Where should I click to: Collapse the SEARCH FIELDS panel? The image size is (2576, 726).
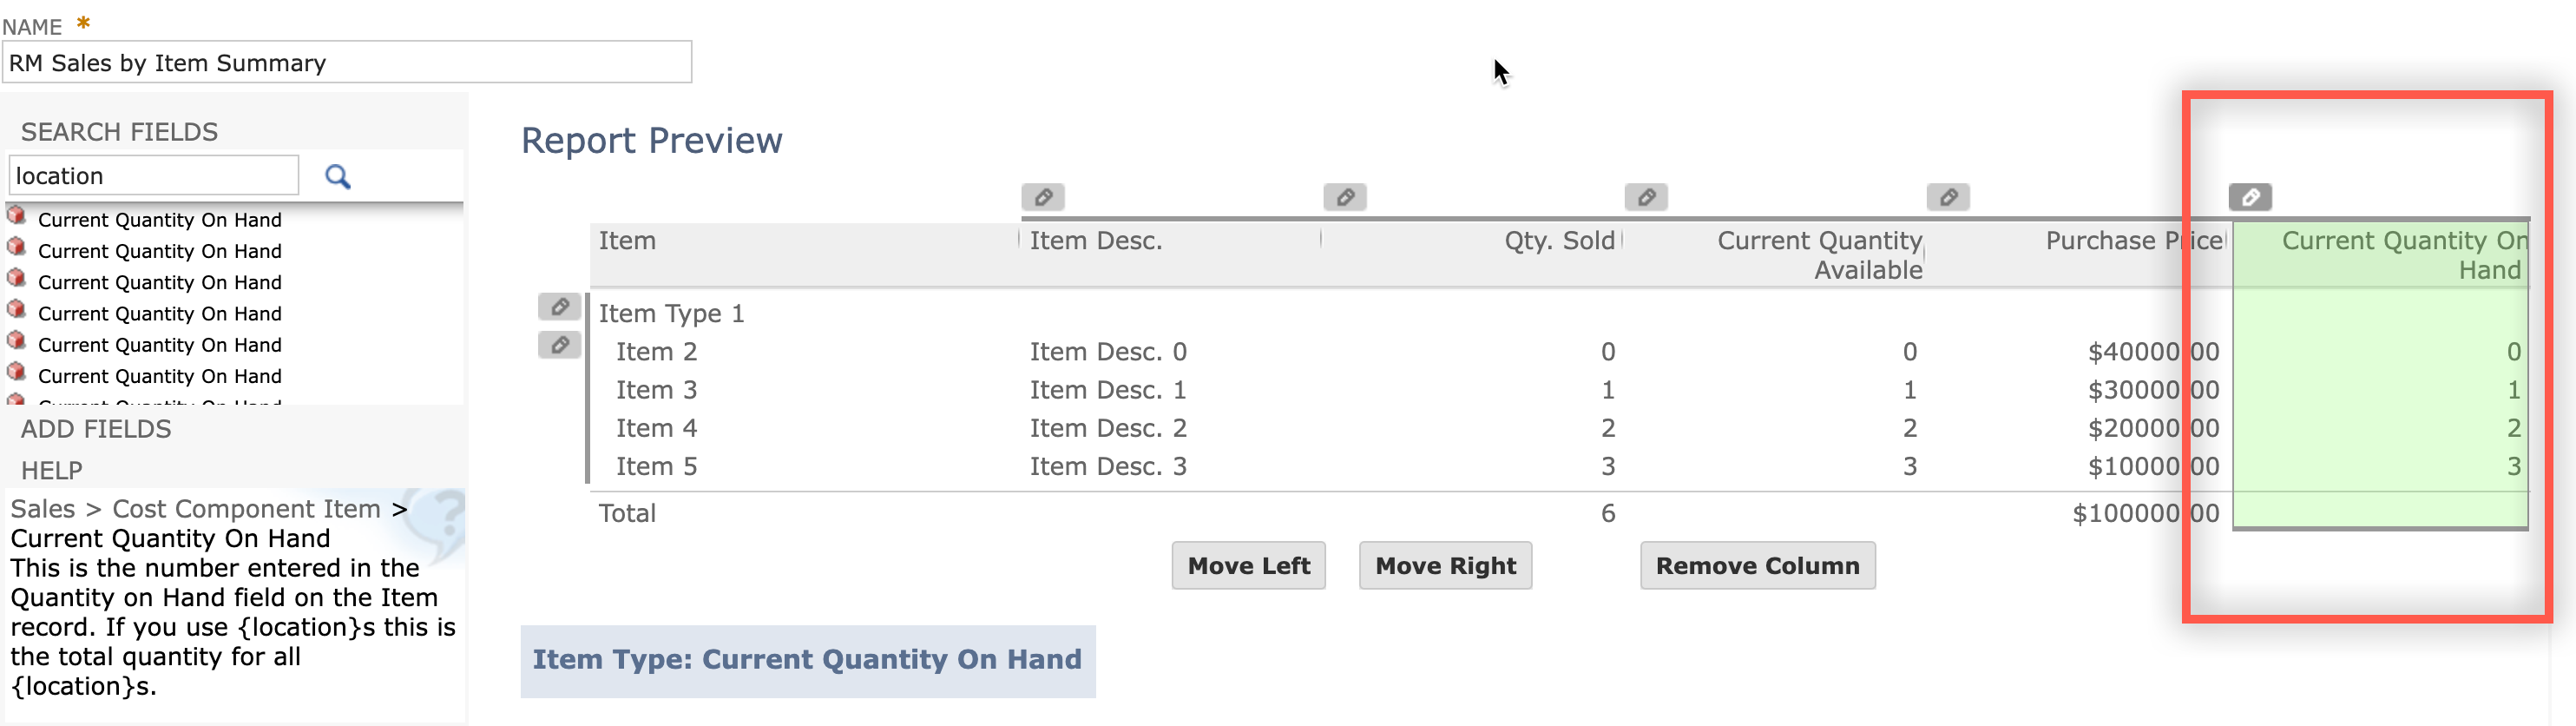point(119,131)
